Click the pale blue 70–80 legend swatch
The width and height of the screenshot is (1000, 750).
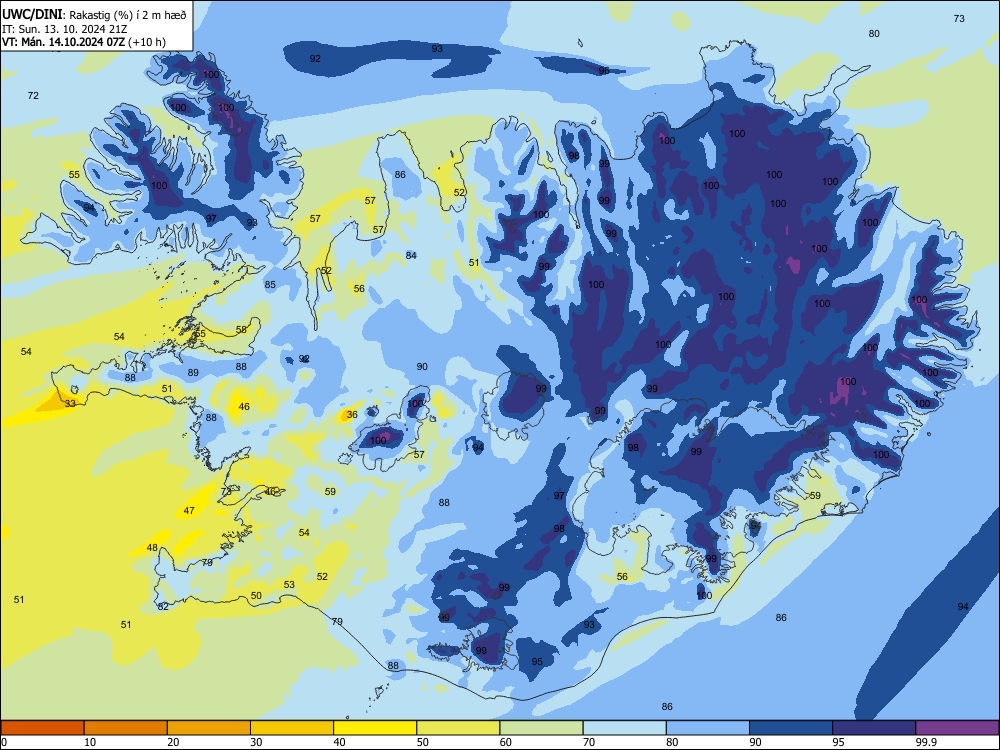tap(624, 728)
